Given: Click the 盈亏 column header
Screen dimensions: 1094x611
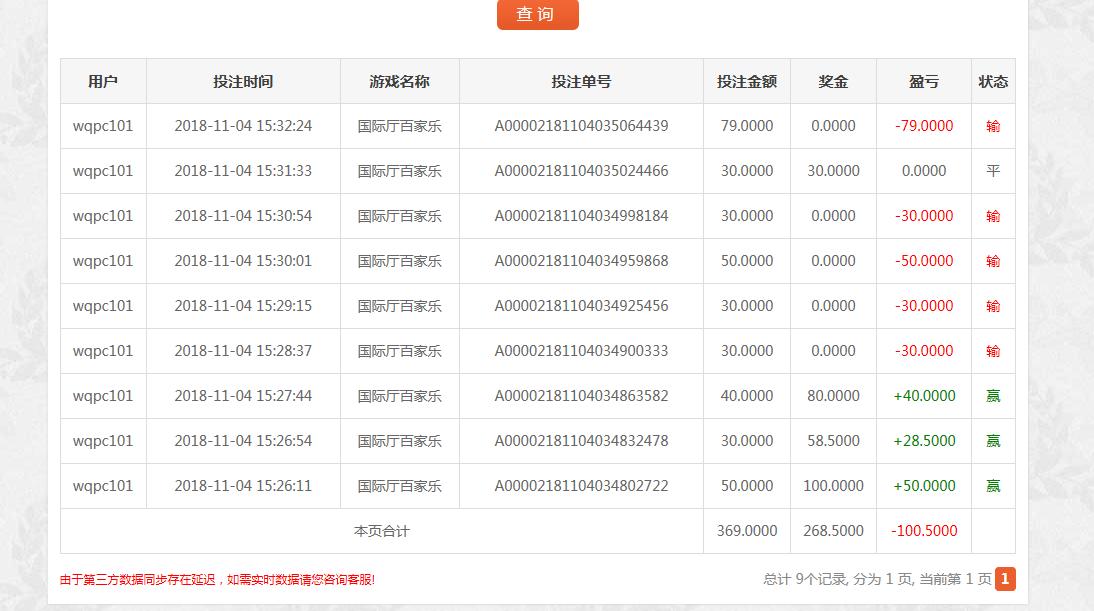Looking at the screenshot, I should click(923, 81).
